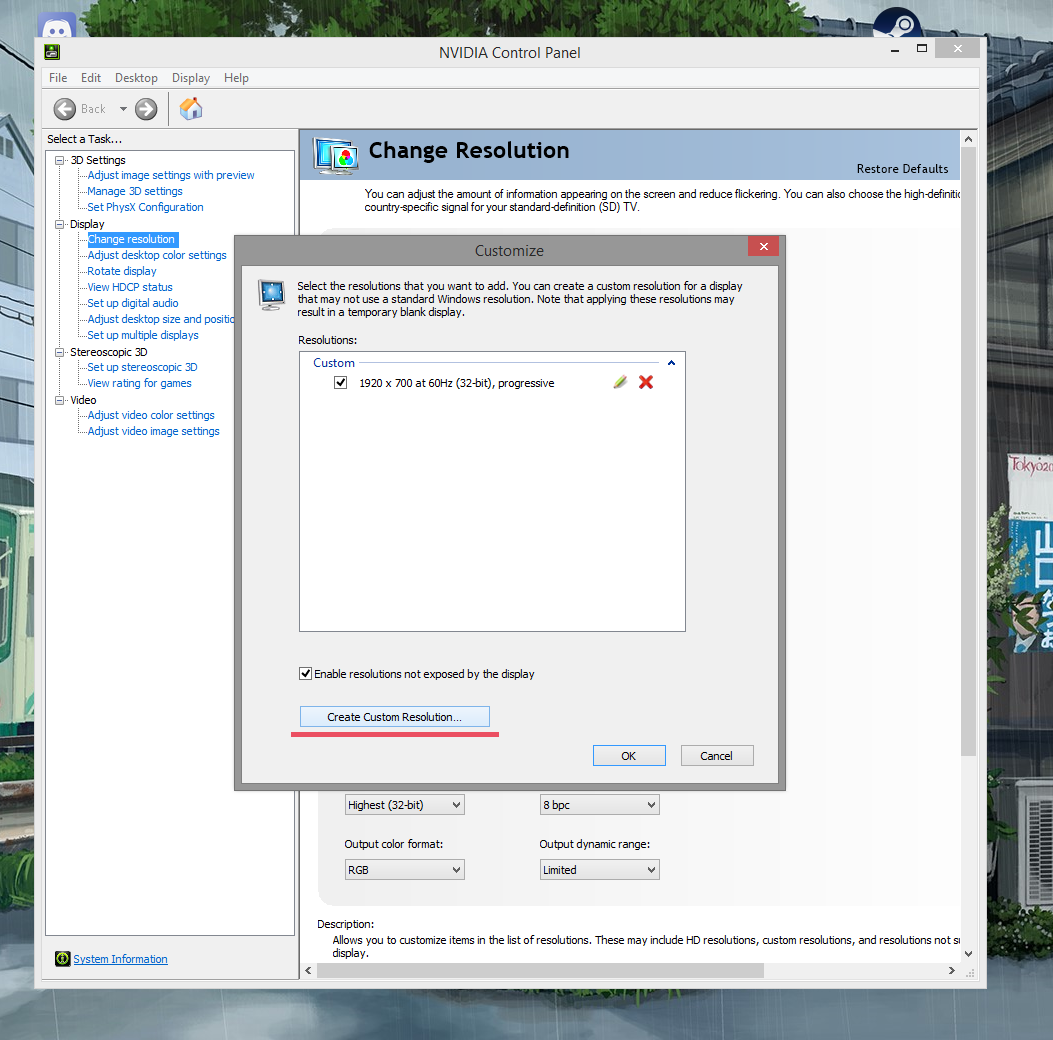This screenshot has height=1040, width=1053.
Task: Edit the 1920 x 700 custom resolution (pencil)
Action: [620, 382]
